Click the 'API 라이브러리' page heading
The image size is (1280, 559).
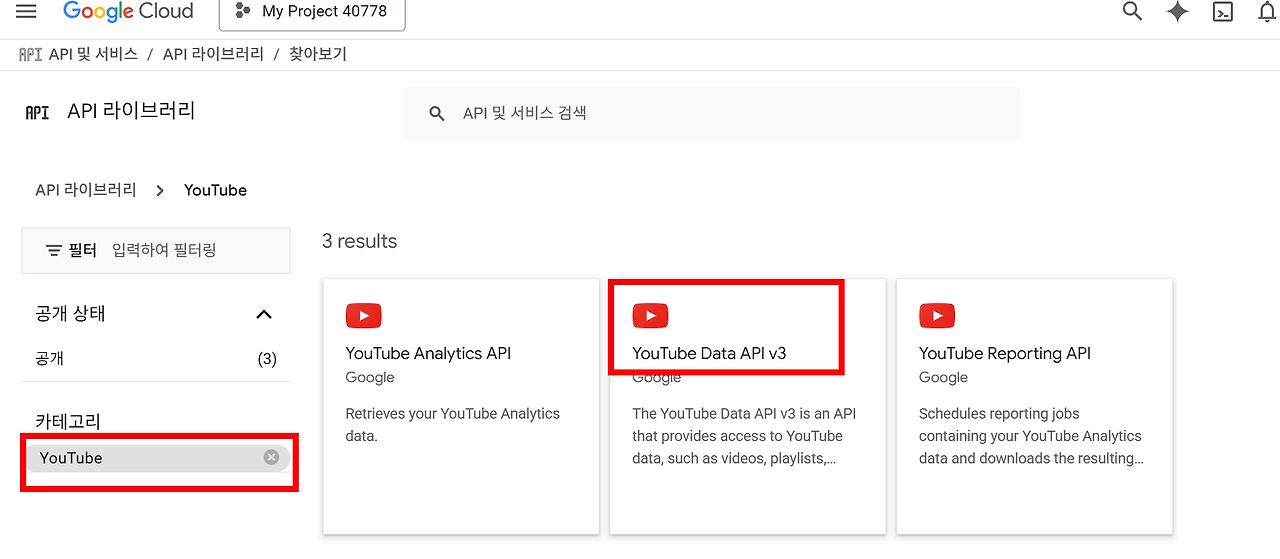(x=131, y=111)
